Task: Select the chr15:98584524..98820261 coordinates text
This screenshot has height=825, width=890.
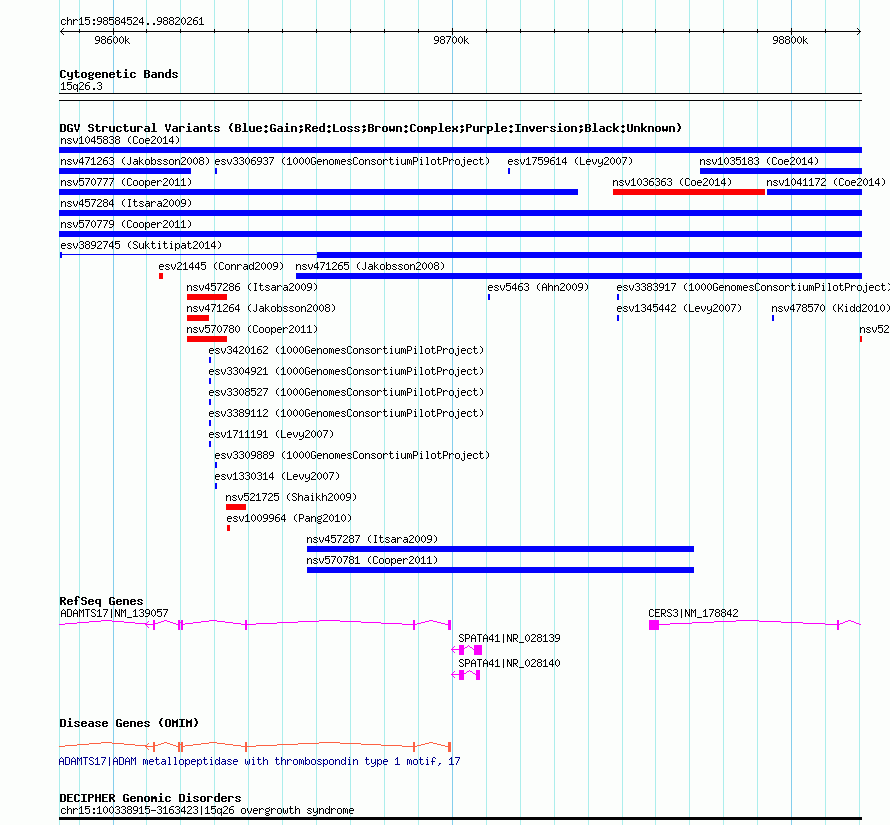Action: point(132,22)
